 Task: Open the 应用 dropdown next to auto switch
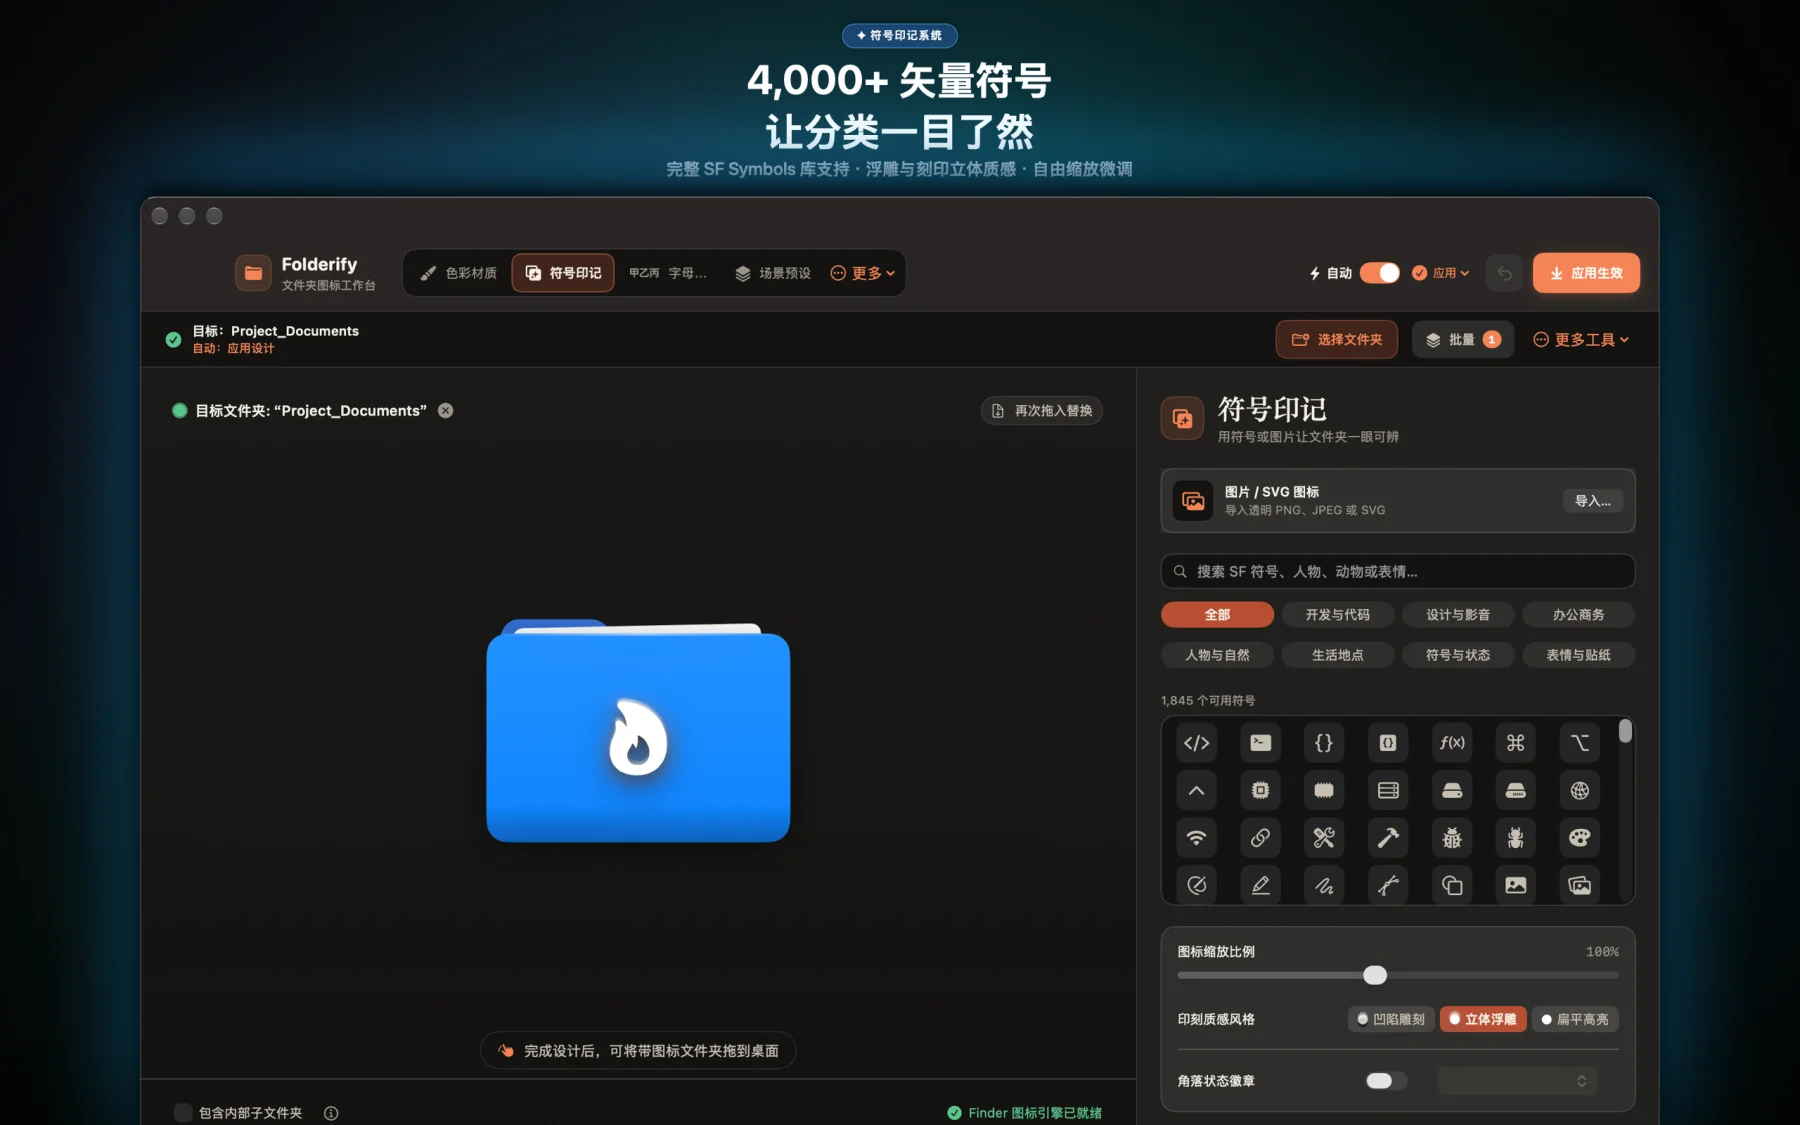coord(1441,273)
